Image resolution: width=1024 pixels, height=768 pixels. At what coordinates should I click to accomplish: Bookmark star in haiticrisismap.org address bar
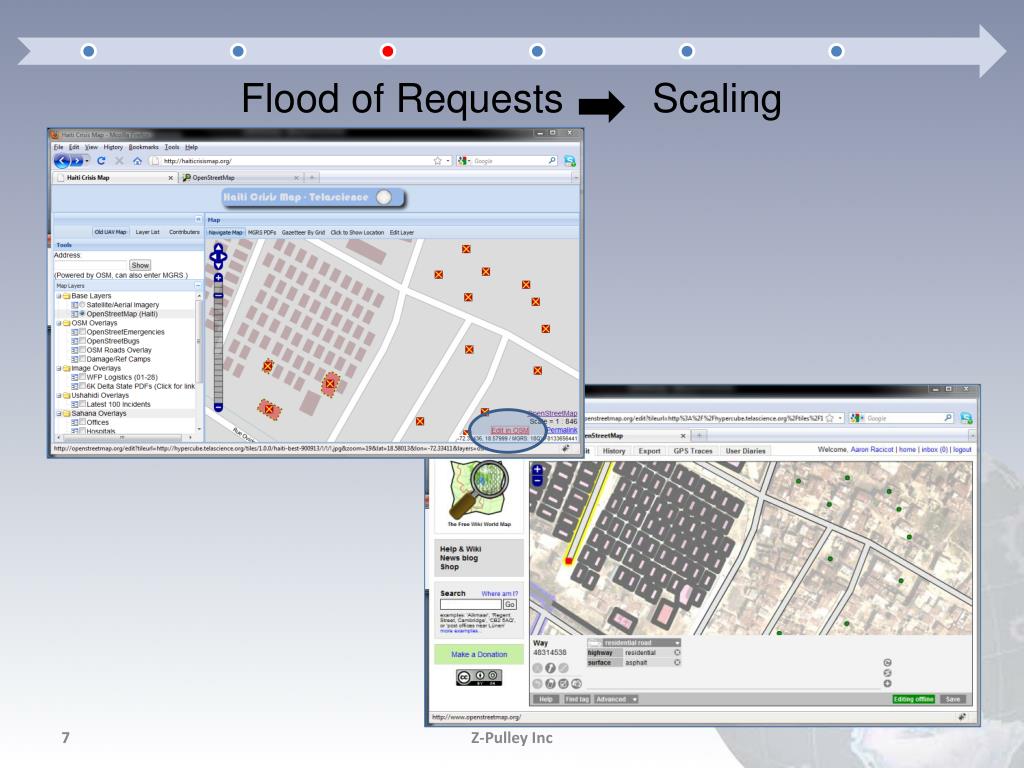click(x=437, y=161)
